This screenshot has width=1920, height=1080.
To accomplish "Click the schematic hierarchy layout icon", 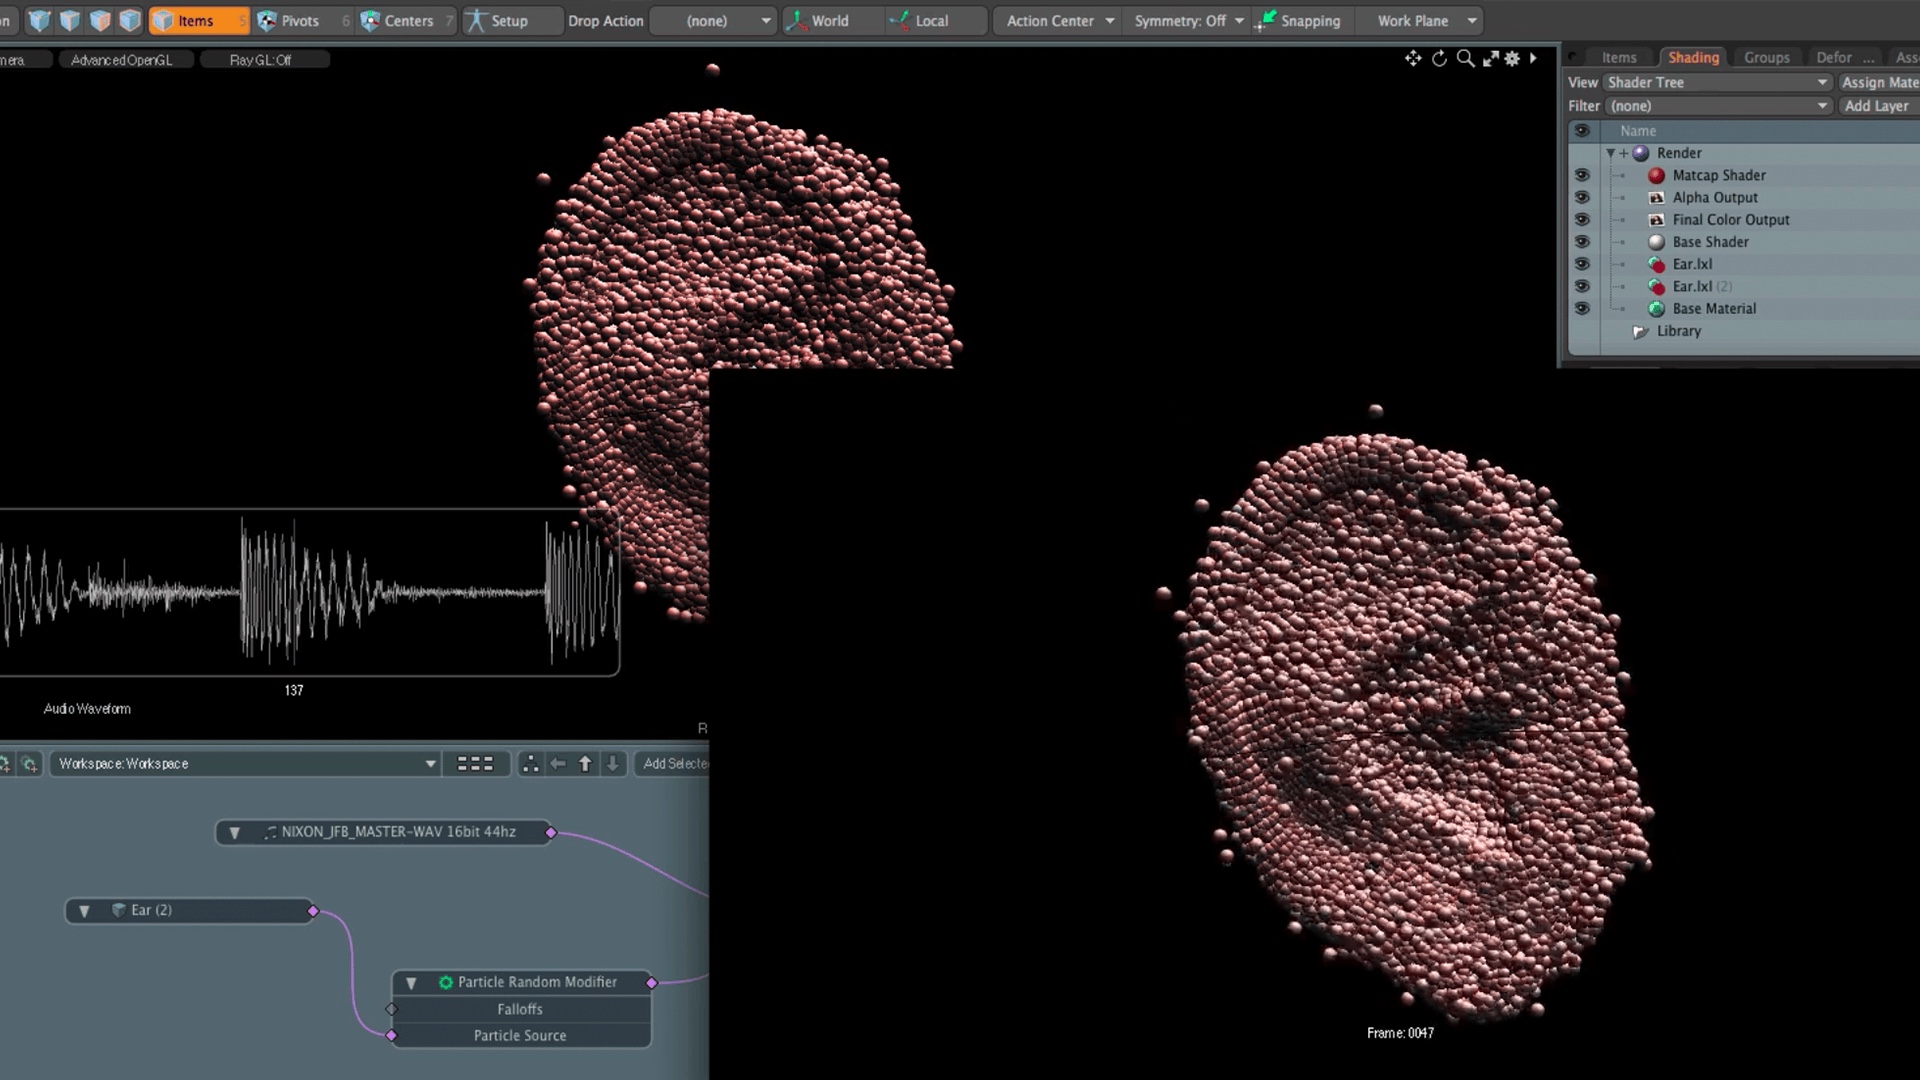I will pos(531,764).
